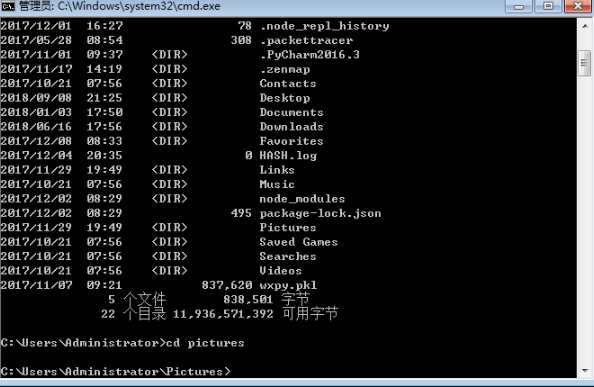
Task: Click the Videos directory name
Action: click(x=281, y=271)
